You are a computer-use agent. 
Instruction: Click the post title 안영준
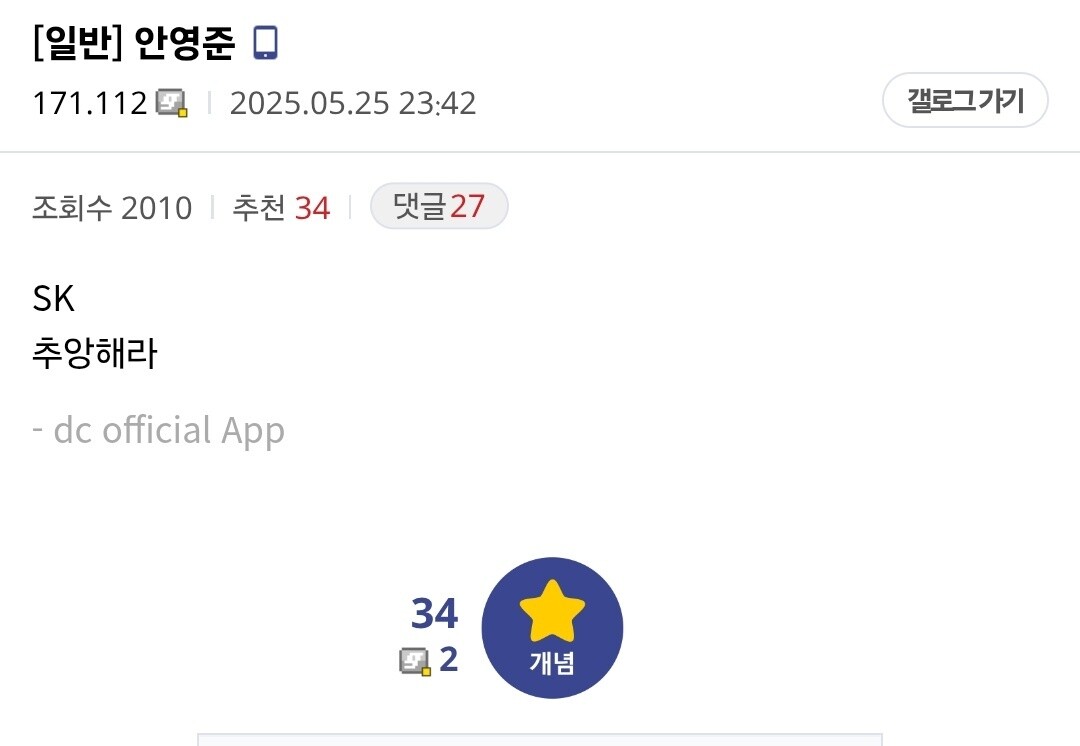(x=184, y=43)
